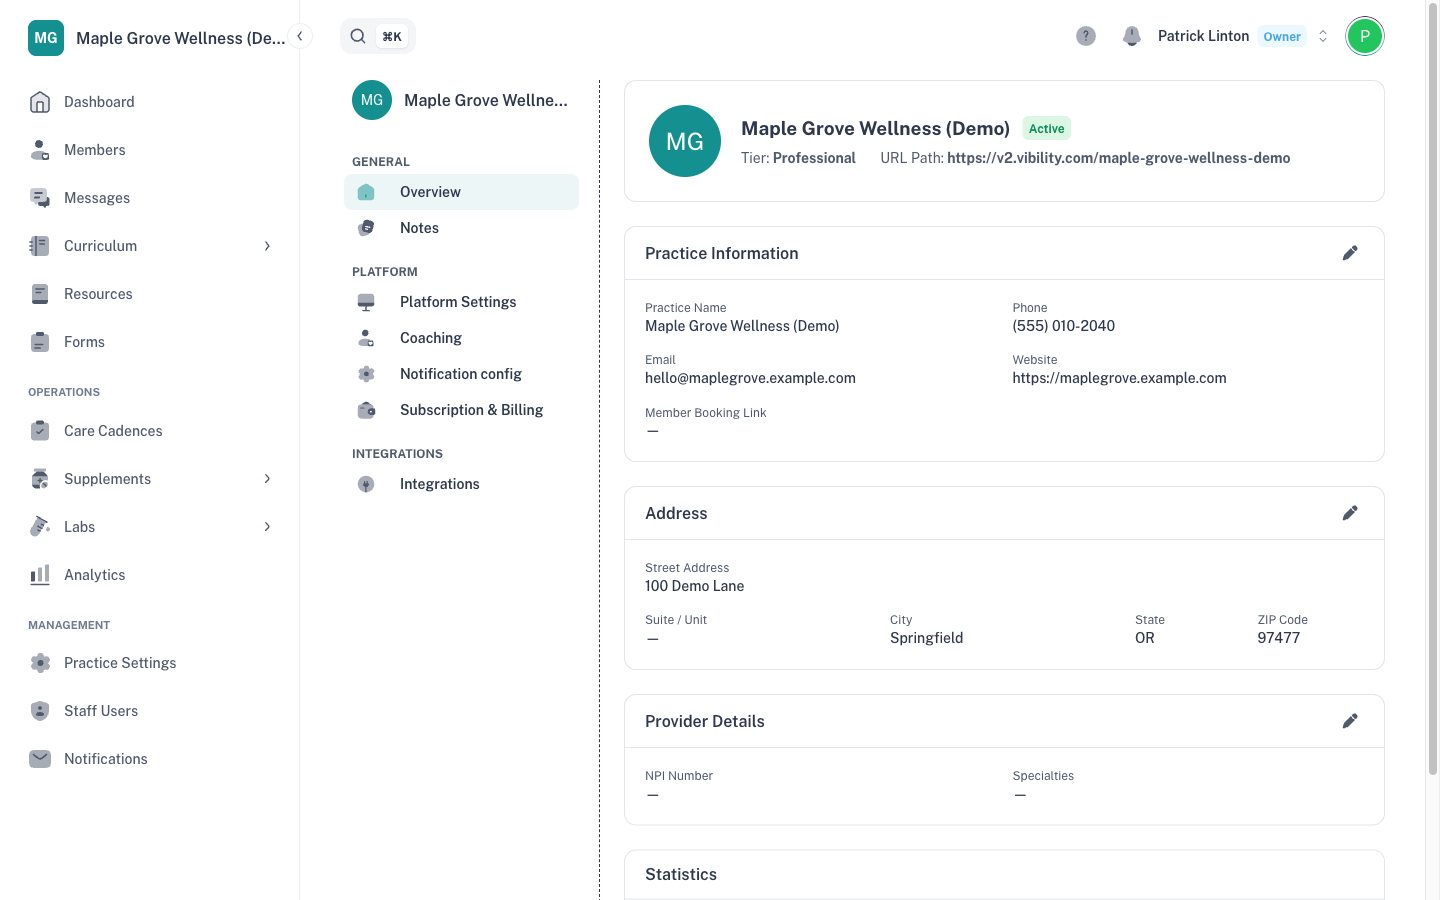Expand the Labs submenu chevron
This screenshot has width=1440, height=900.
[267, 527]
